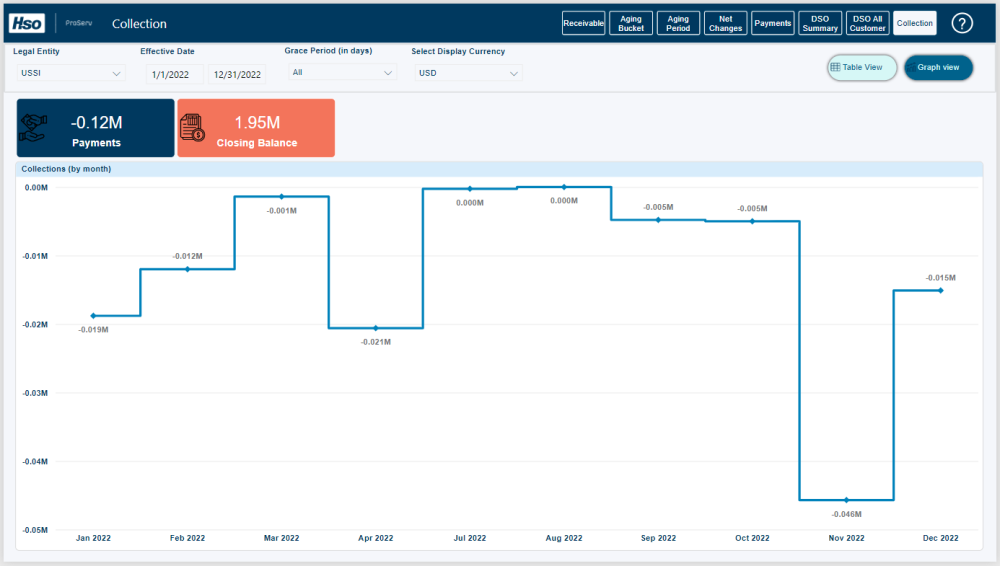This screenshot has height=566, width=1000.
Task: Click the end date field 12/31/2022
Action: (237, 75)
